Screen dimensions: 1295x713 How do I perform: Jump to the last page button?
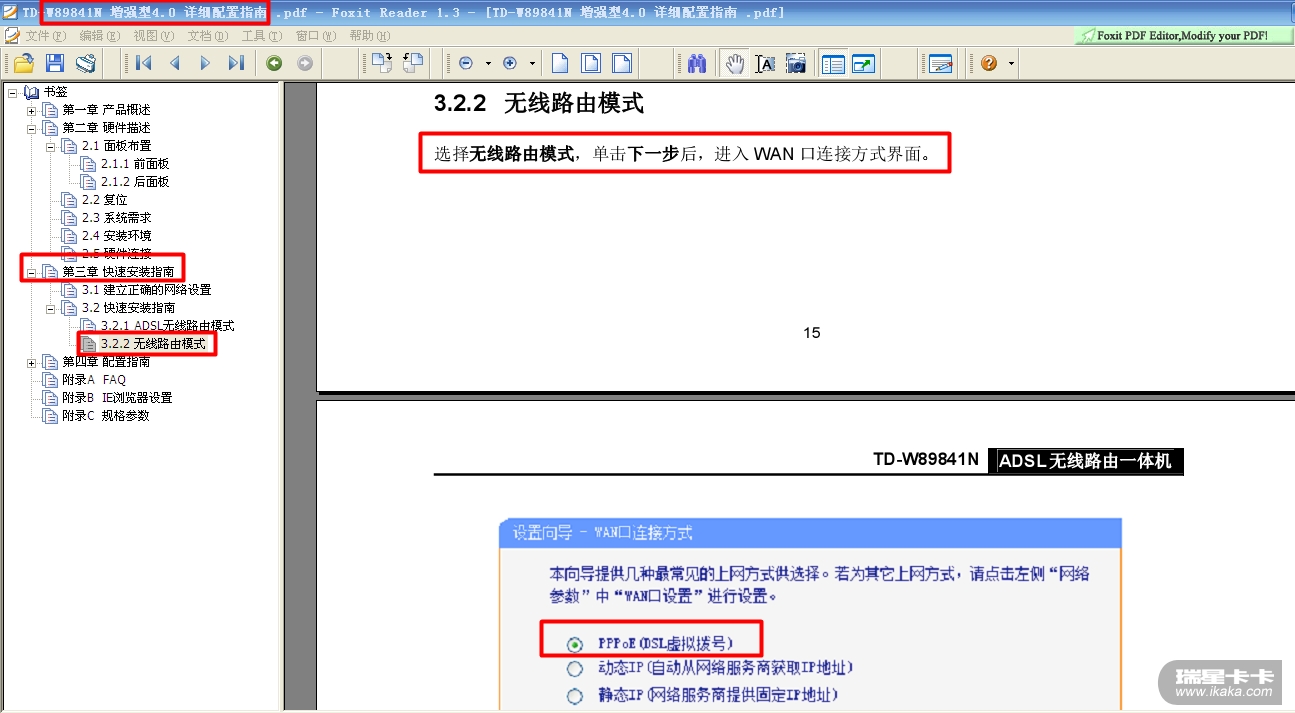coord(236,63)
